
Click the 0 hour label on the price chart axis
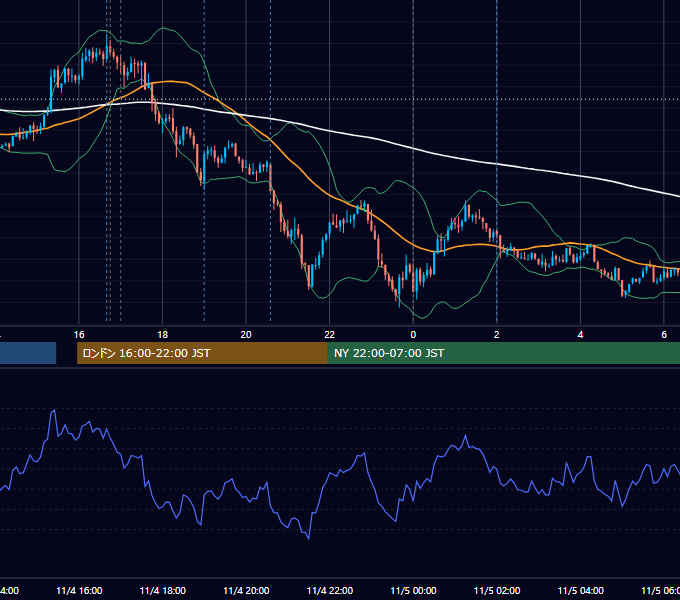coord(413,335)
